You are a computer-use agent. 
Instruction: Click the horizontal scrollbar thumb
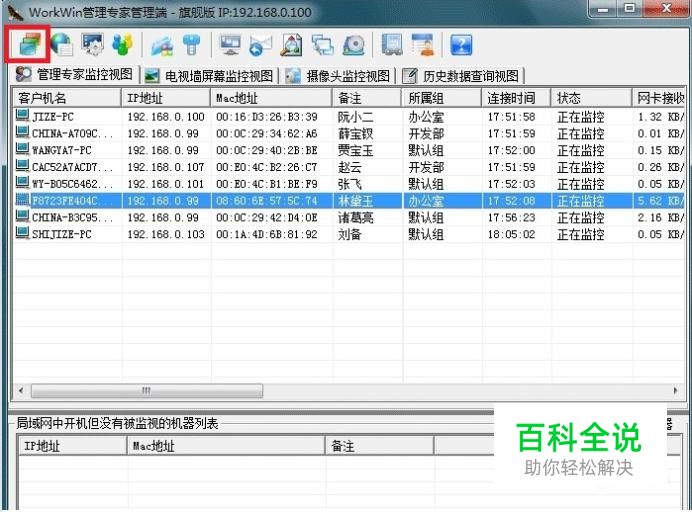tap(147, 391)
